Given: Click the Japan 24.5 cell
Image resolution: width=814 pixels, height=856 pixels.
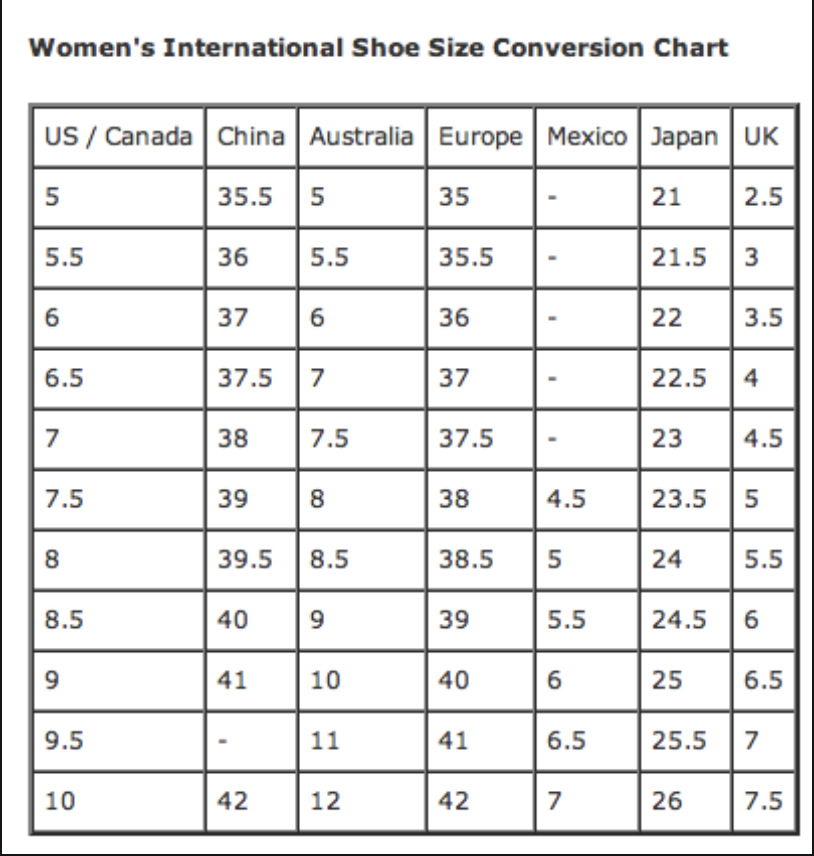Looking at the screenshot, I should 685,620.
